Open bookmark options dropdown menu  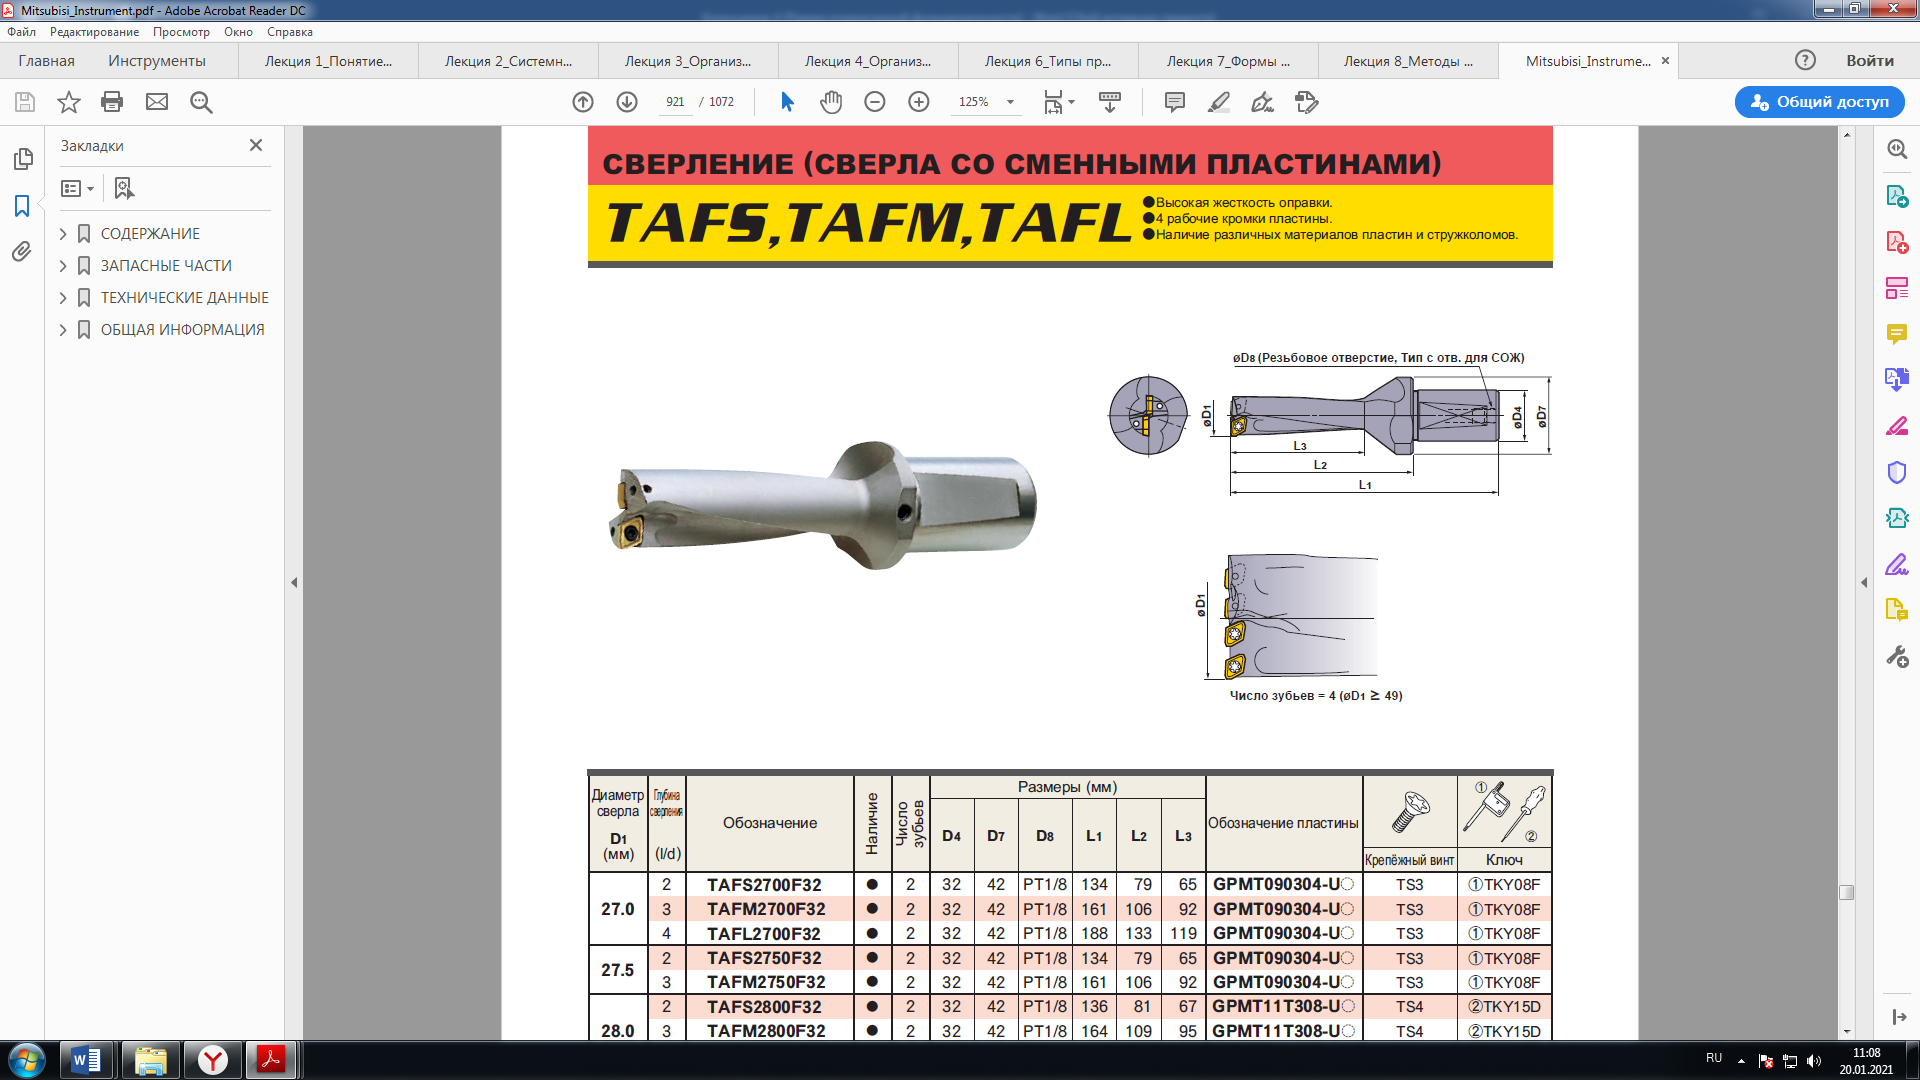[x=78, y=188]
